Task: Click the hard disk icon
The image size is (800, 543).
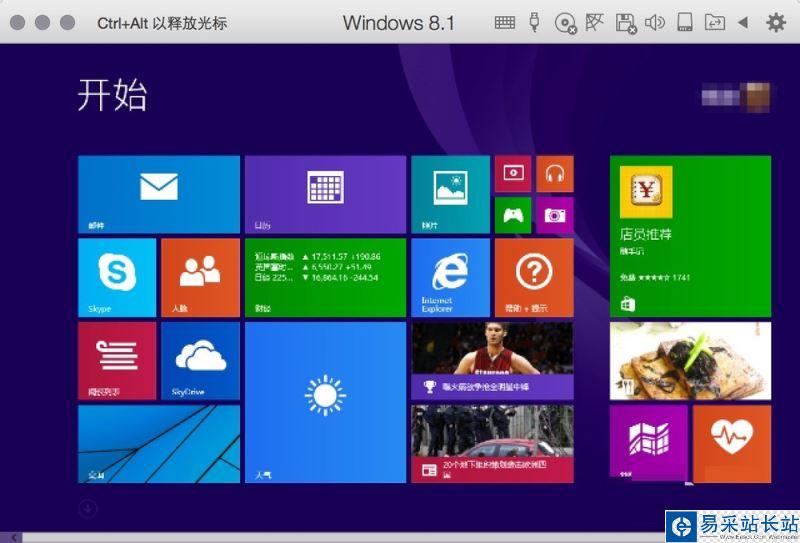Action: pyautogui.click(x=685, y=22)
